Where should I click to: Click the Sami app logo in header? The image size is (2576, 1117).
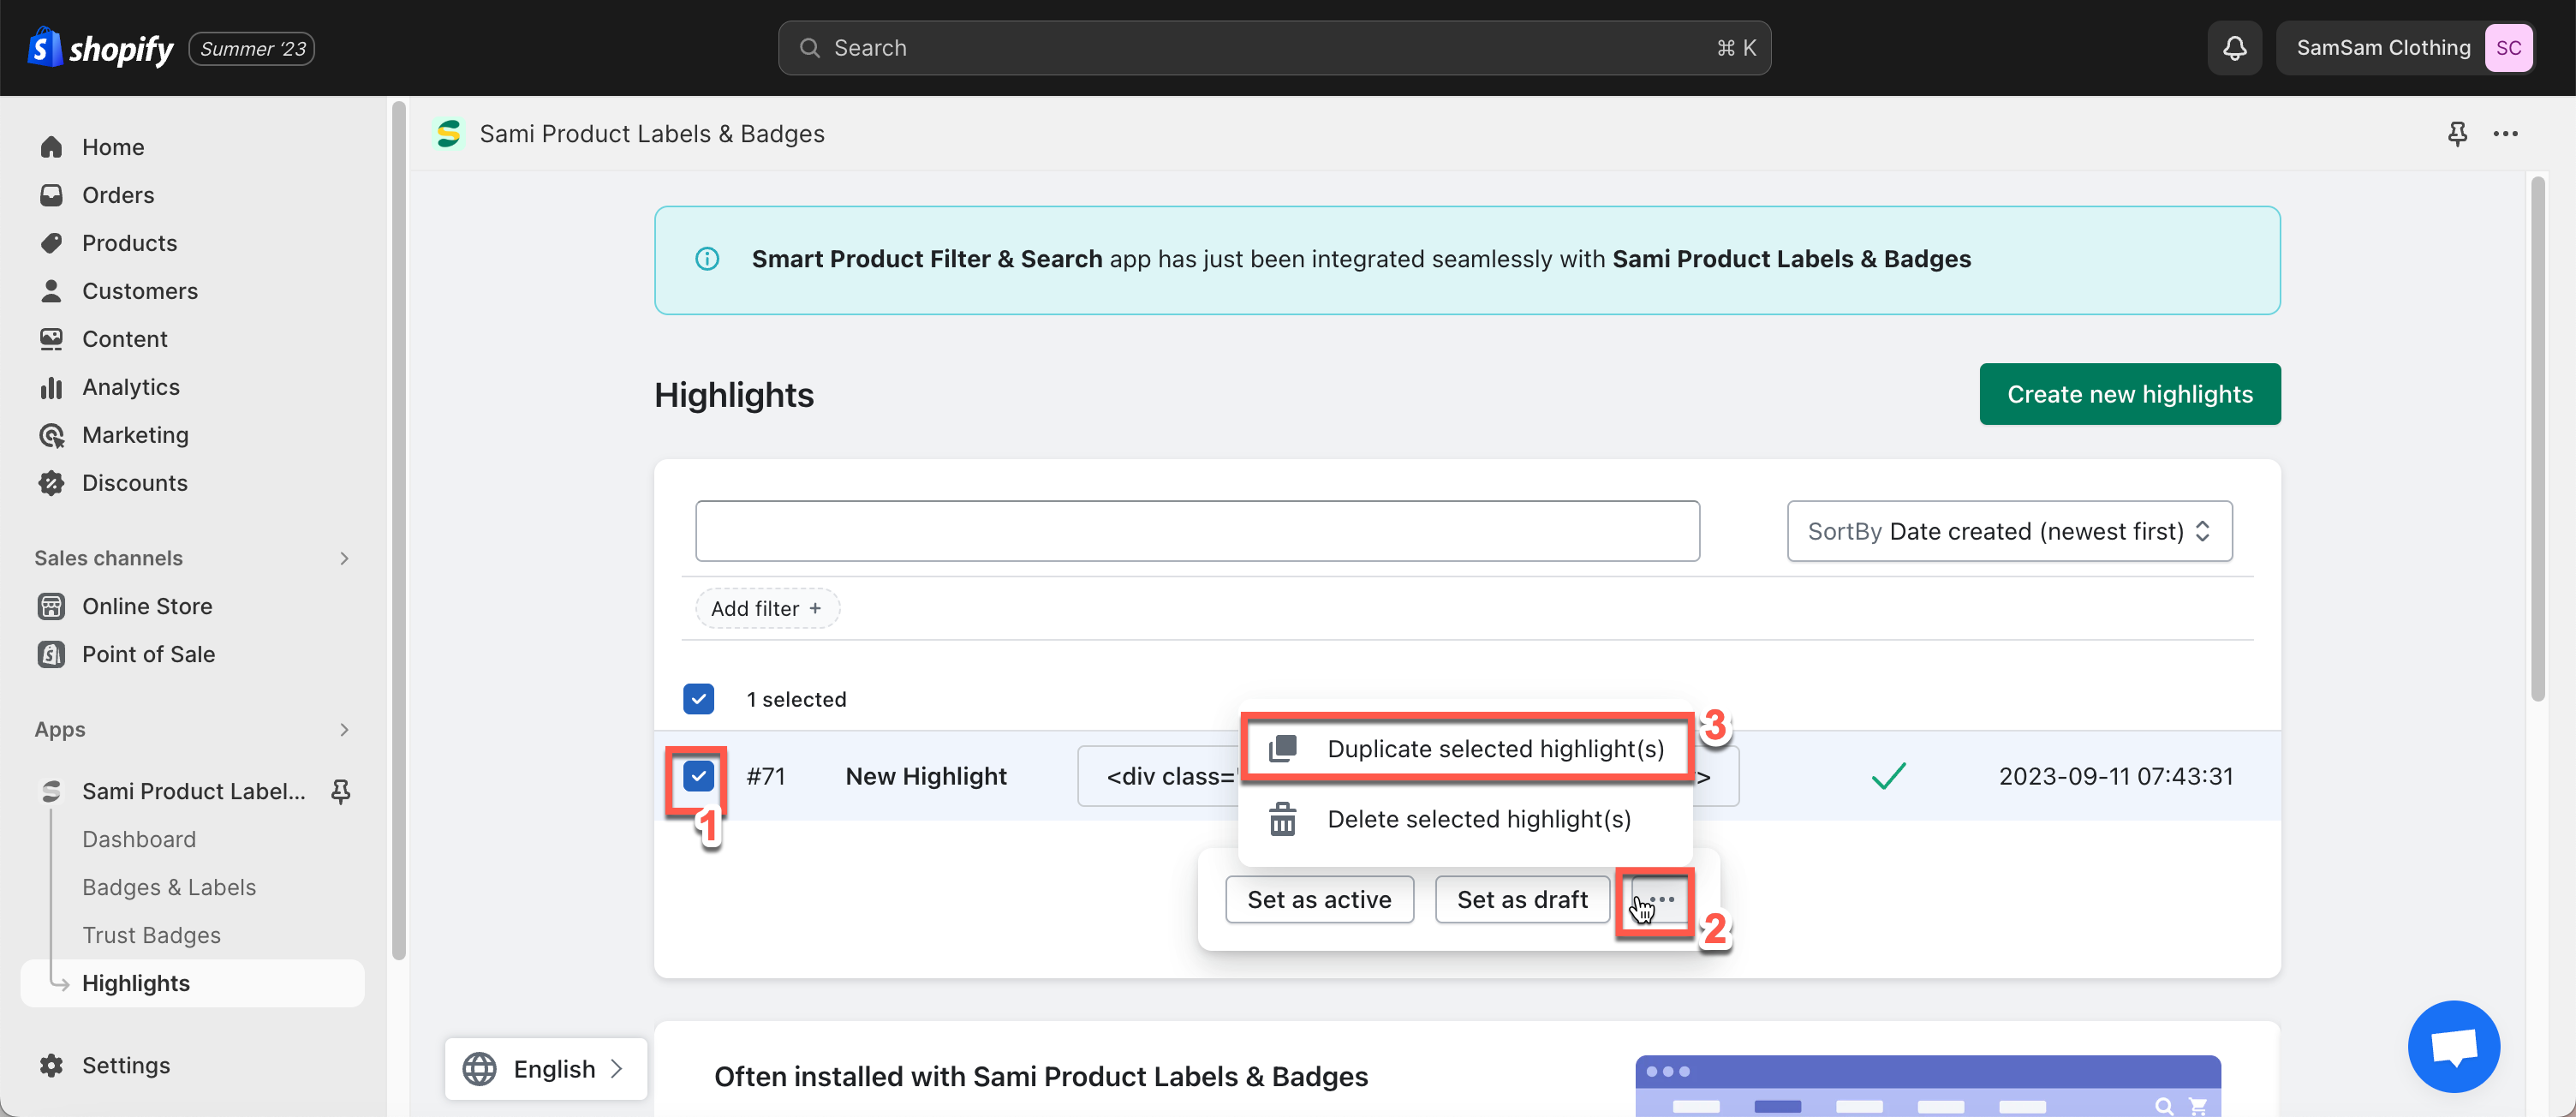coord(449,133)
